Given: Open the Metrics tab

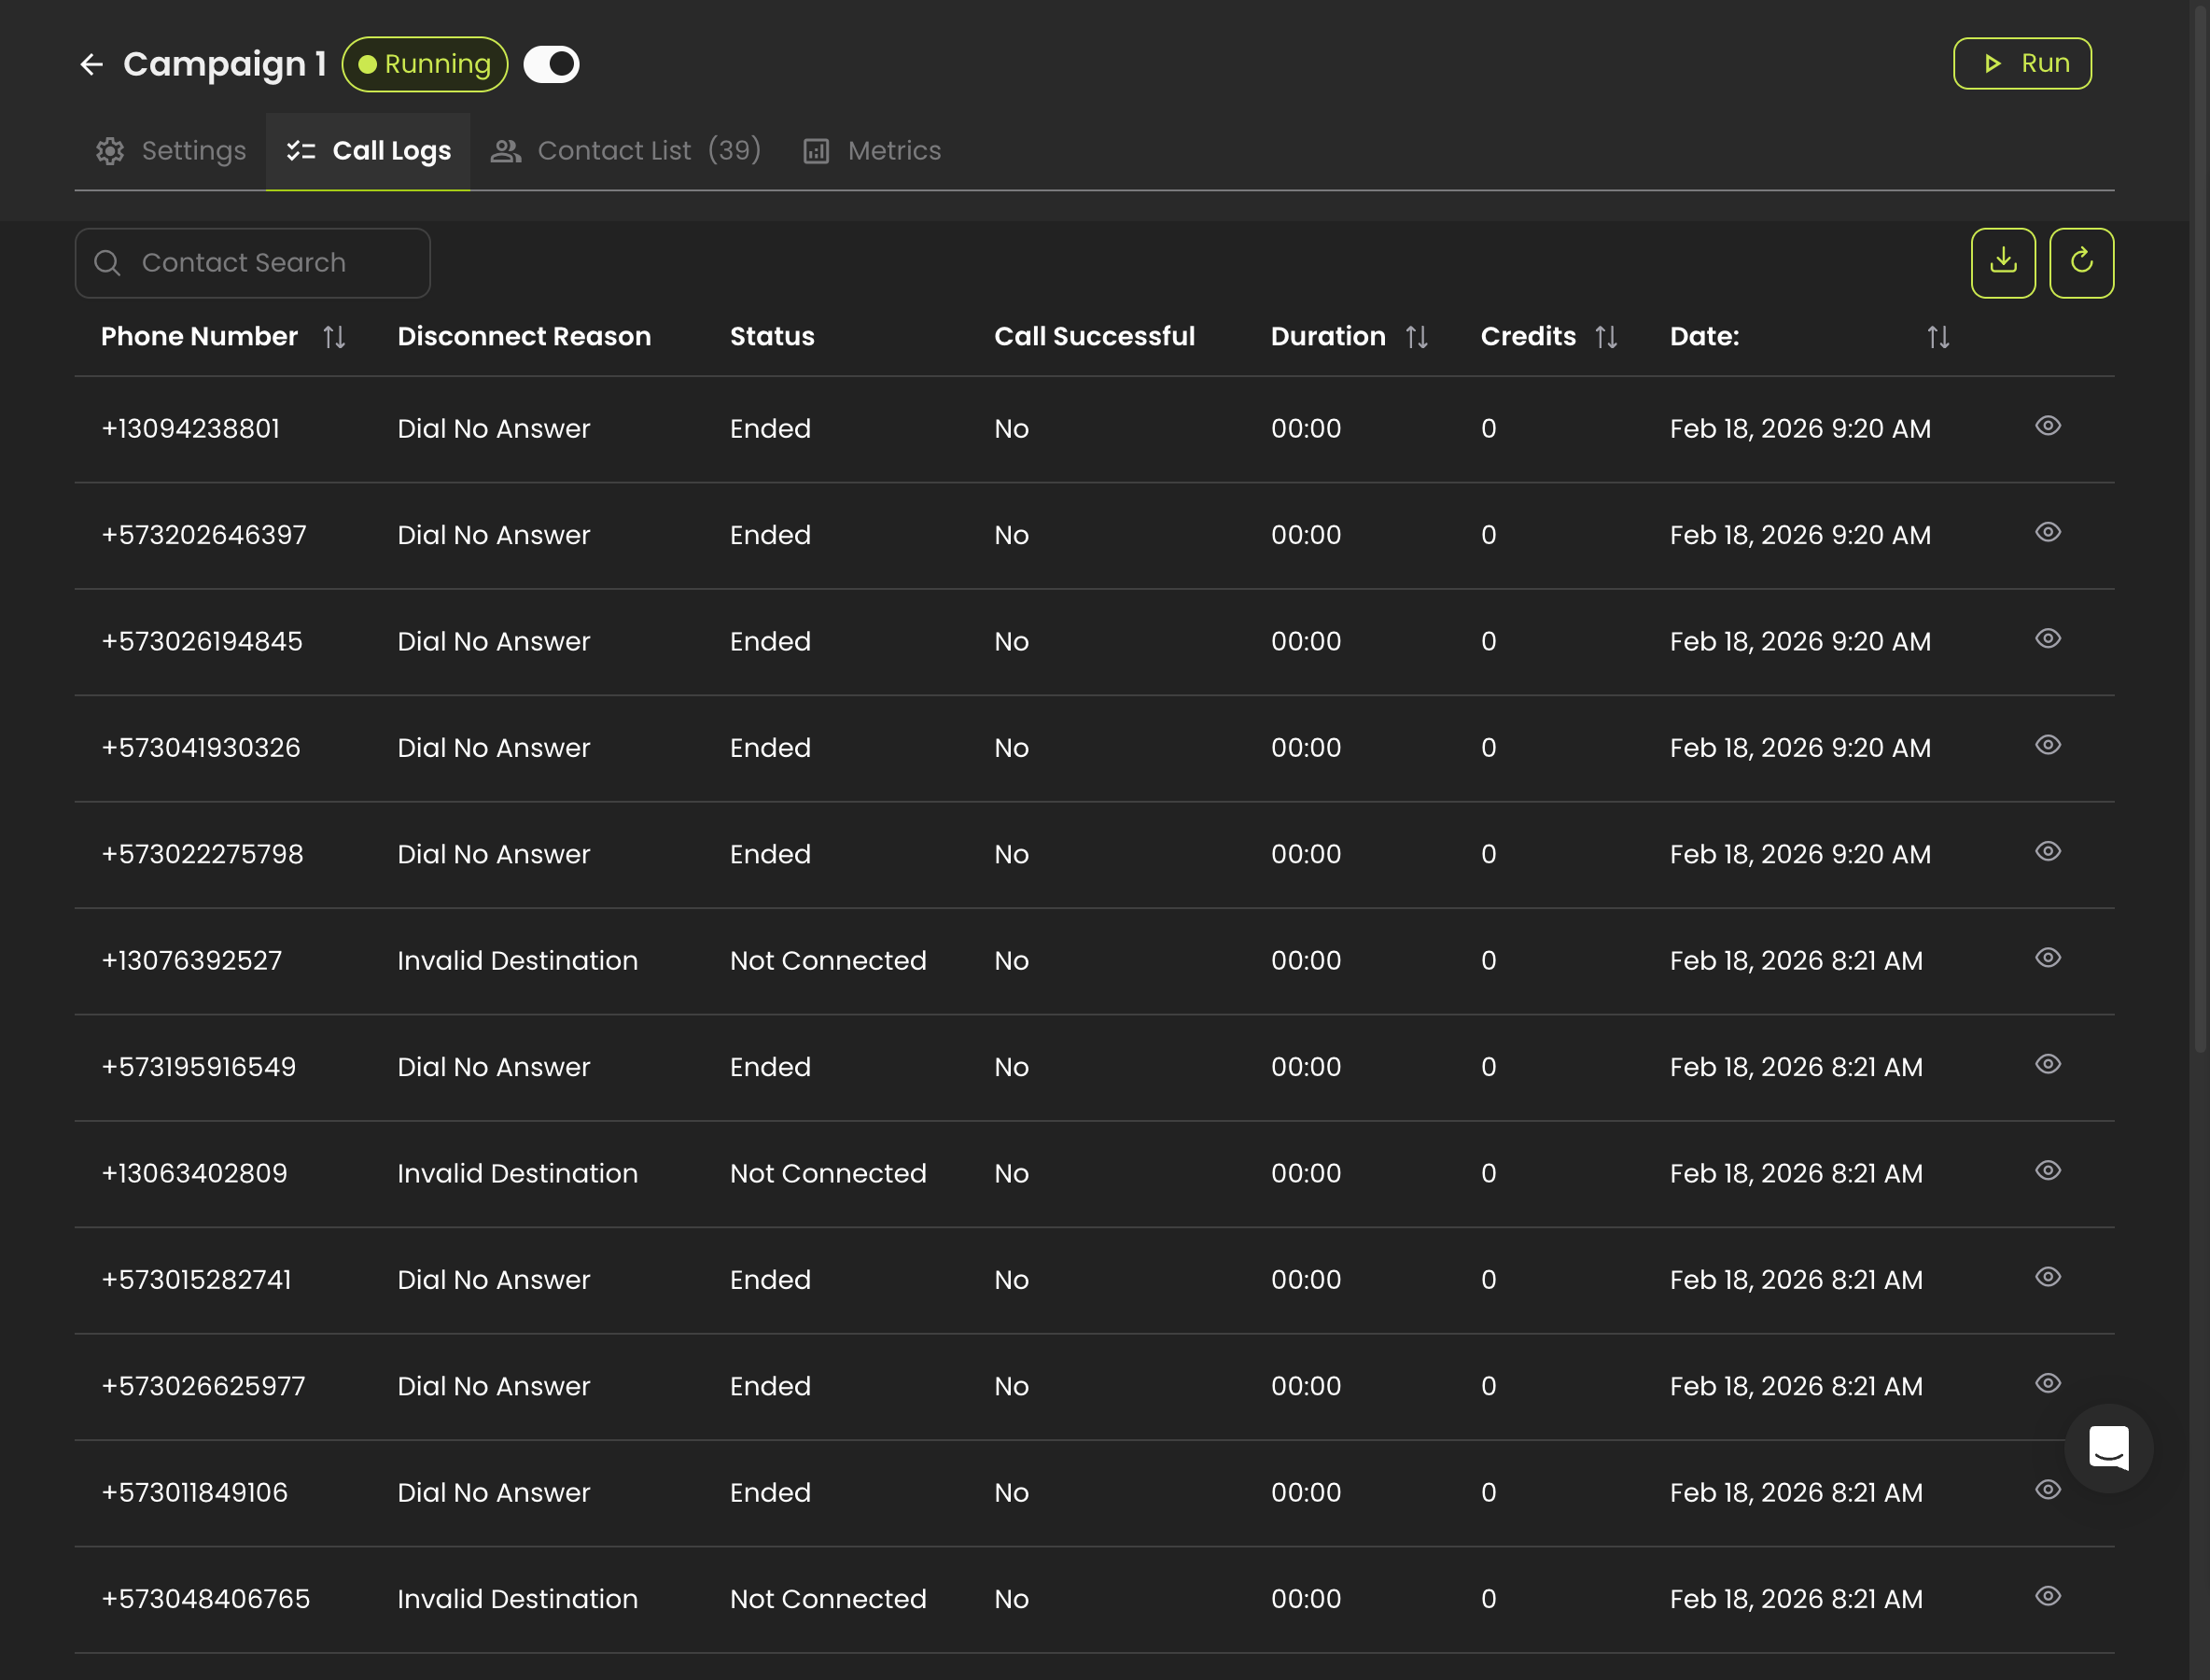Looking at the screenshot, I should coord(872,151).
